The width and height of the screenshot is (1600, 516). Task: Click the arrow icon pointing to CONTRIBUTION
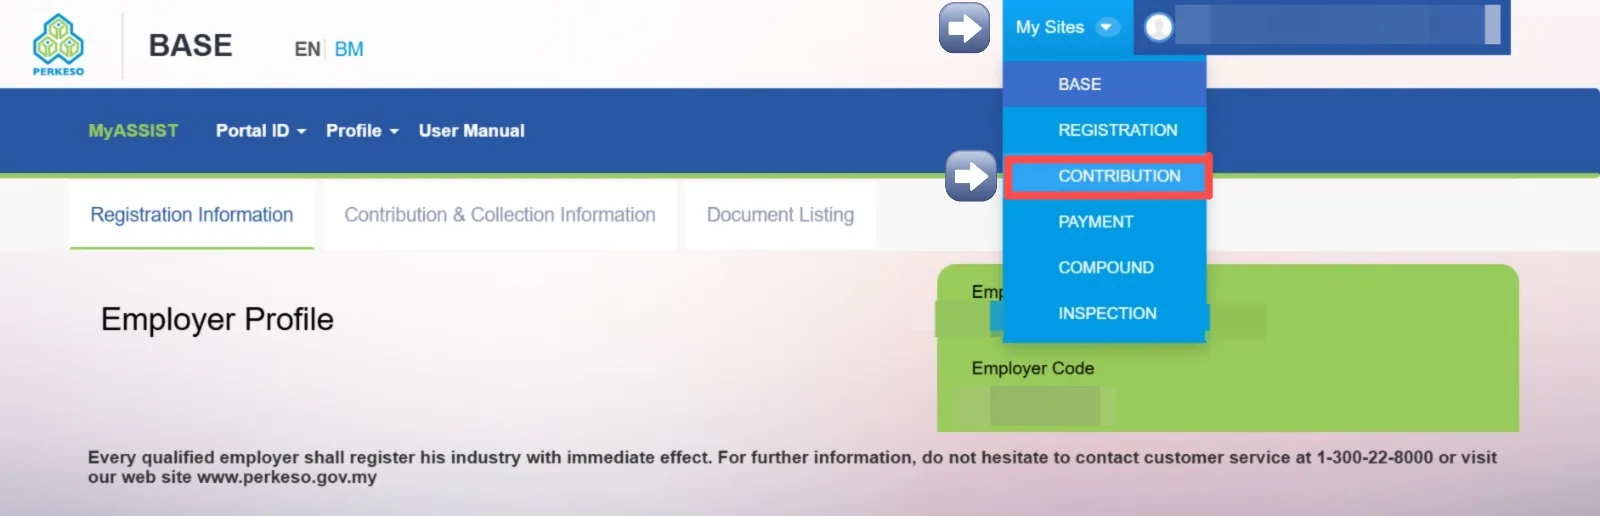coord(970,177)
